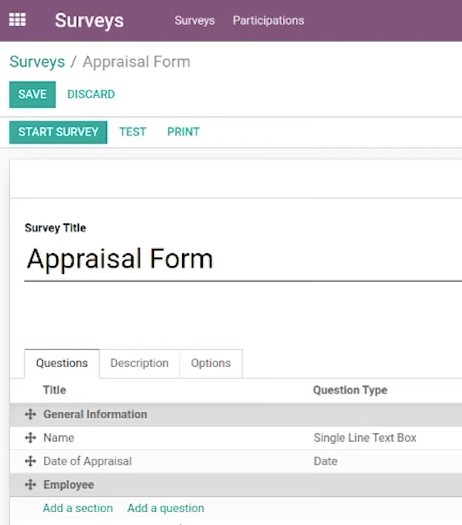
Task: Click drag handle beside Employee section
Action: (30, 485)
